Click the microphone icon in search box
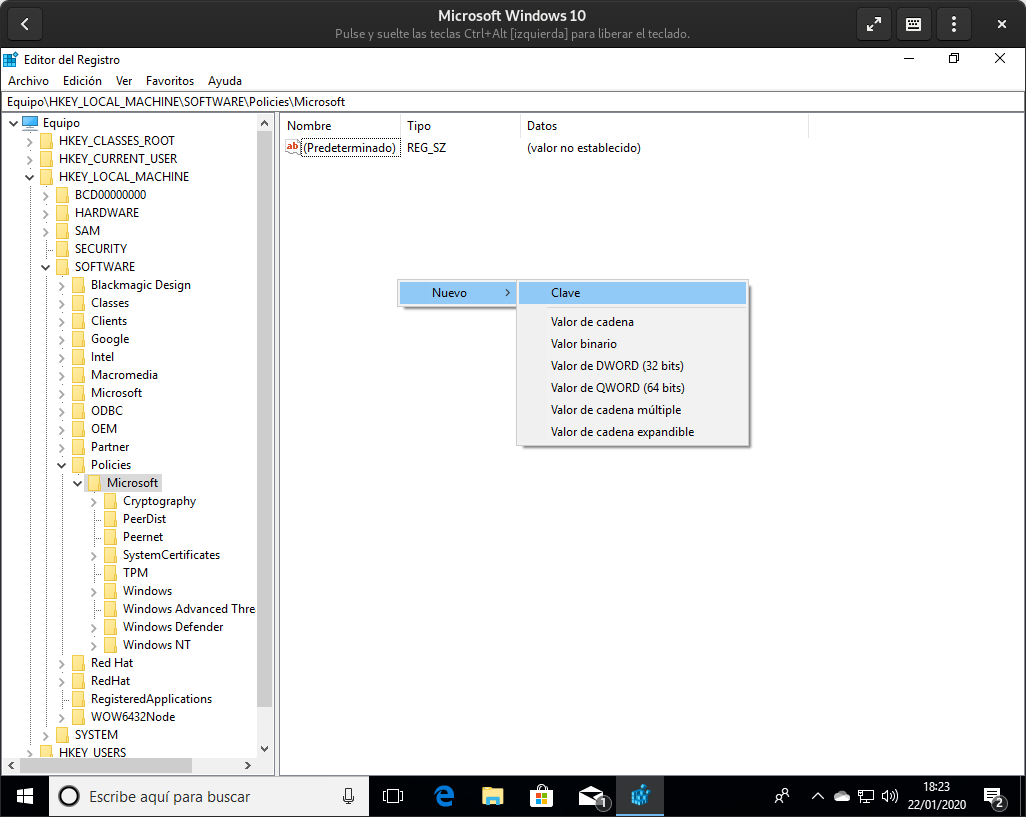The height and width of the screenshot is (817, 1026). coord(349,796)
